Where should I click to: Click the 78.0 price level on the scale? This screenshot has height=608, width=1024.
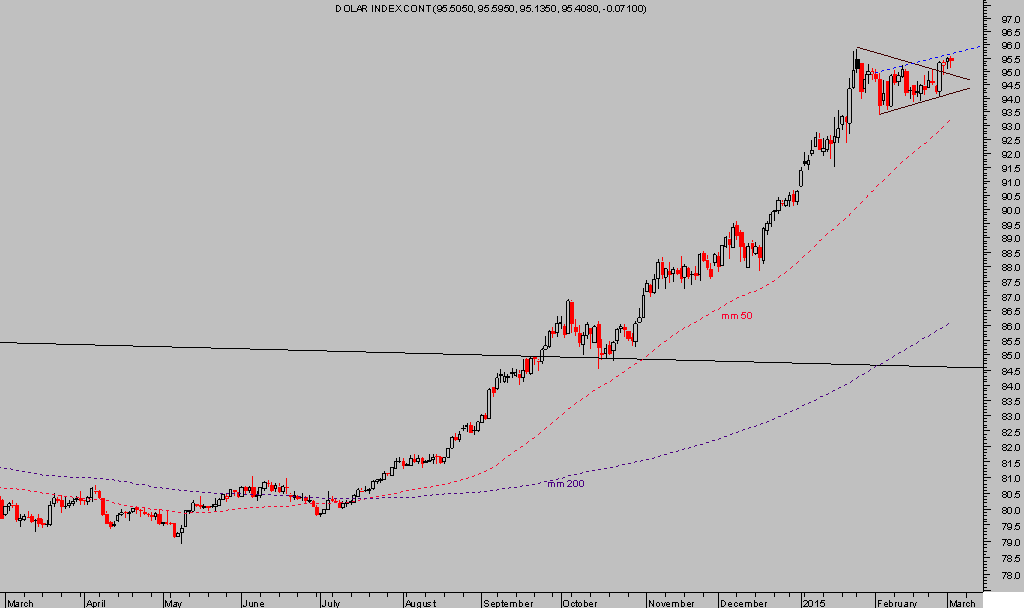pyautogui.click(x=1009, y=577)
